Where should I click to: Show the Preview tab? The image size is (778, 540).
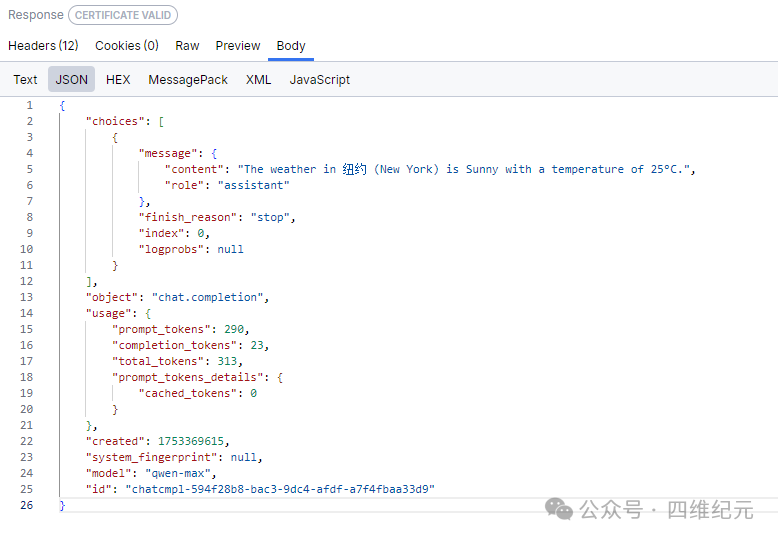pyautogui.click(x=238, y=46)
